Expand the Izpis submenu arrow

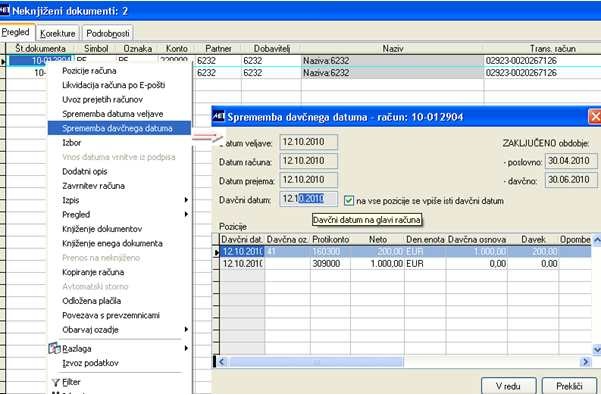(186, 200)
